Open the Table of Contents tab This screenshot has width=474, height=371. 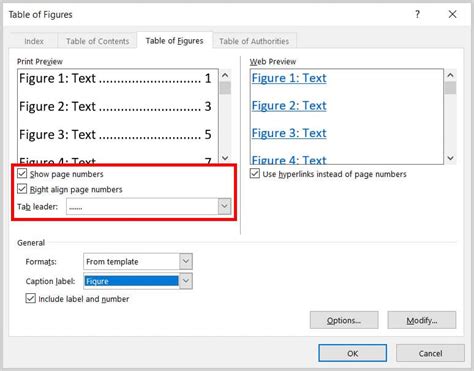tap(97, 41)
